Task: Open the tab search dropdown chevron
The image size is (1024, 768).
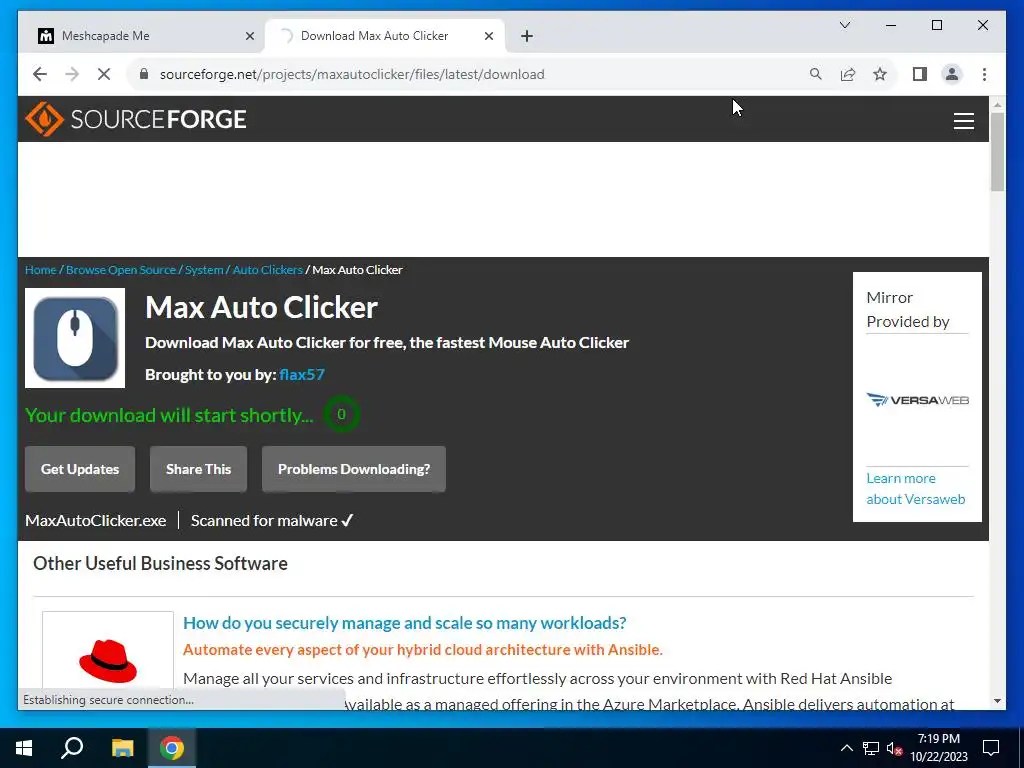Action: tap(844, 25)
